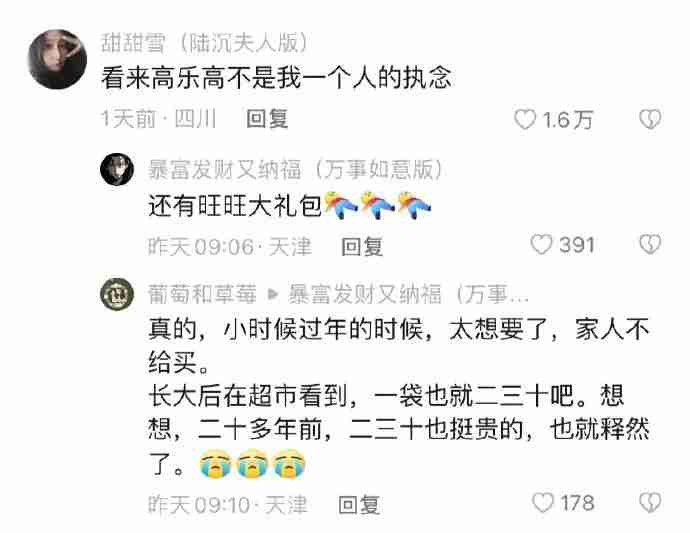The height and width of the screenshot is (533, 690).
Task: Open username 甜甜雪（陆沉夫人版）
Action: coord(204,43)
